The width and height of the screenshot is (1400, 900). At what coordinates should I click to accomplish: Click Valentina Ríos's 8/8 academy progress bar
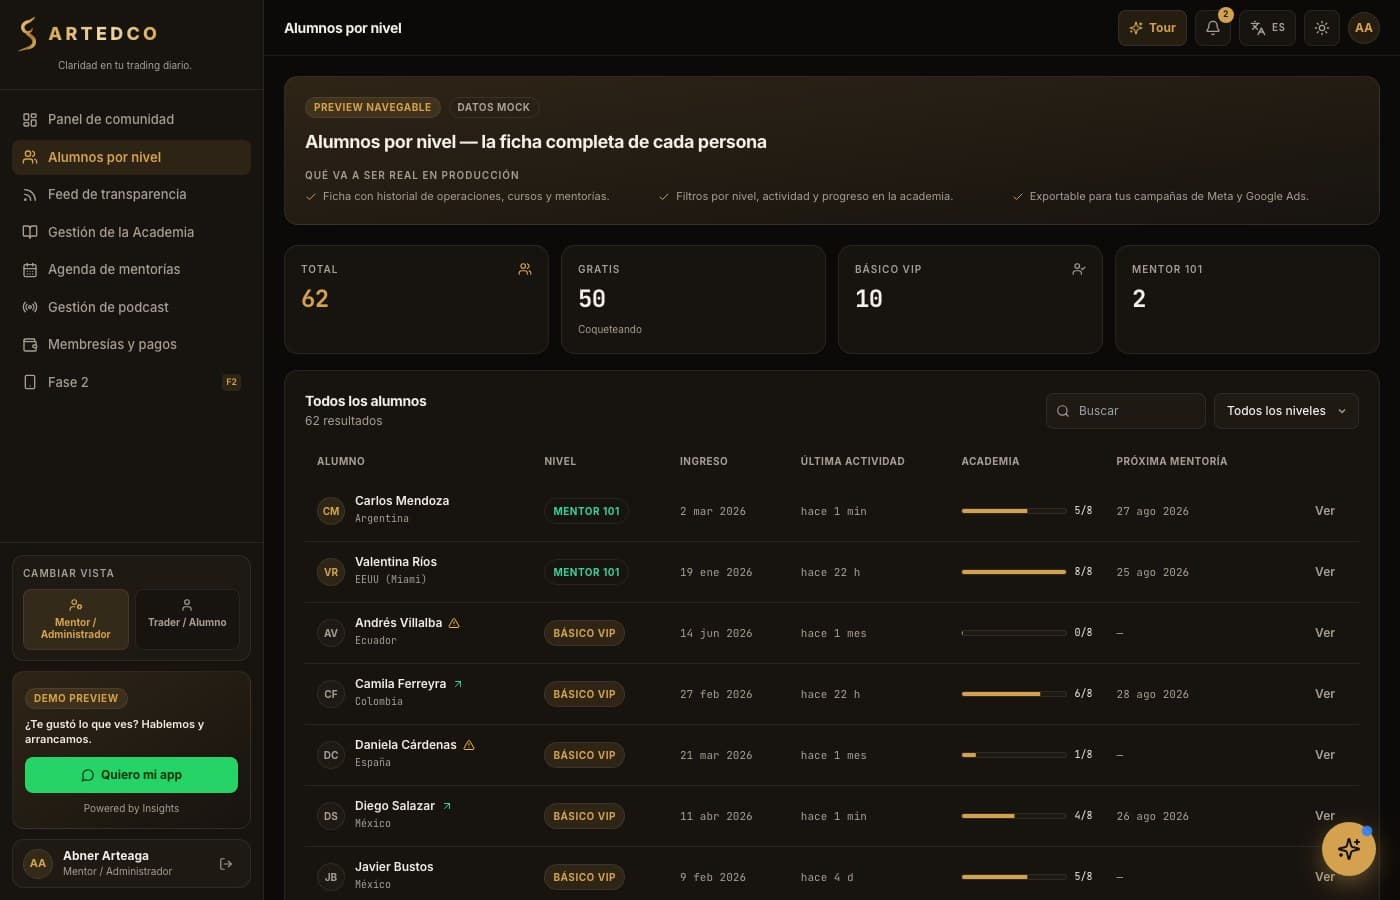[1013, 572]
